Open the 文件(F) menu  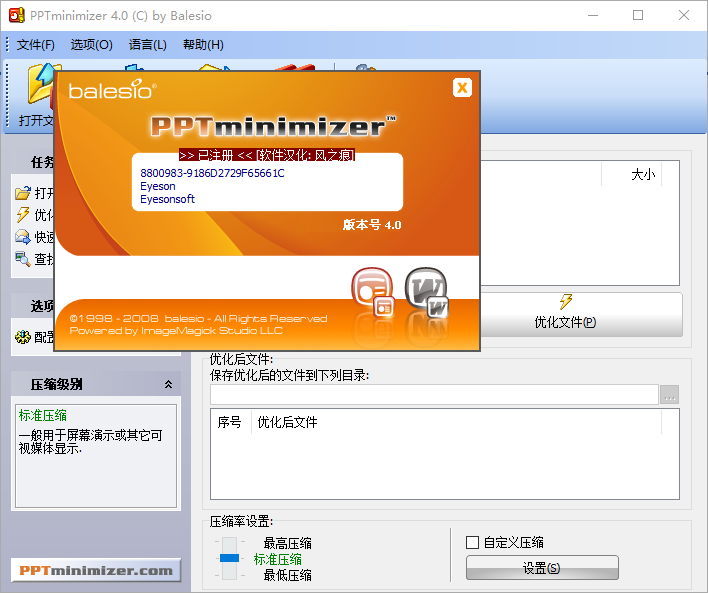[36, 45]
